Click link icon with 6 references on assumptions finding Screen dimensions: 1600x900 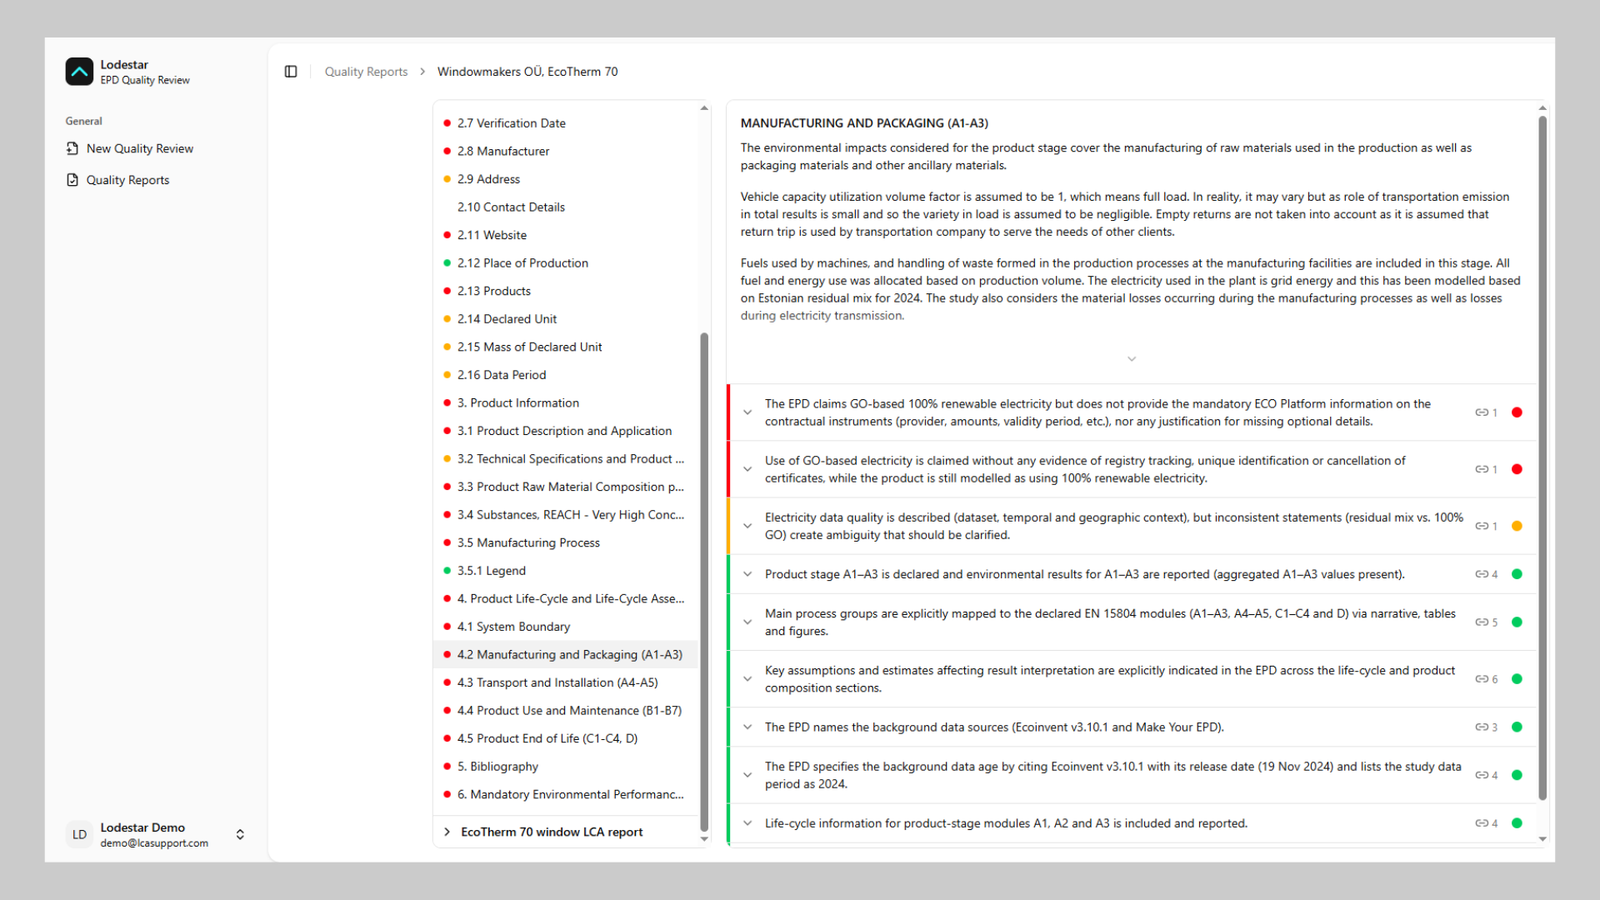[1485, 678]
